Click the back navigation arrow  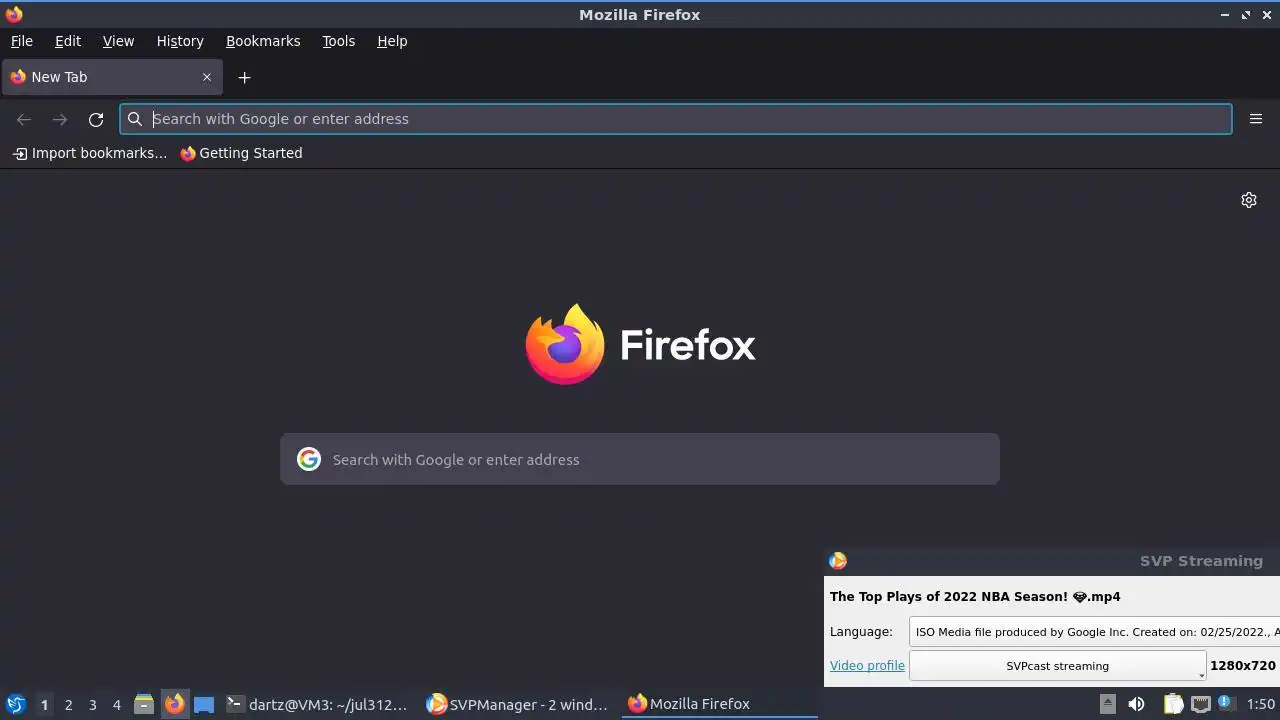point(24,119)
